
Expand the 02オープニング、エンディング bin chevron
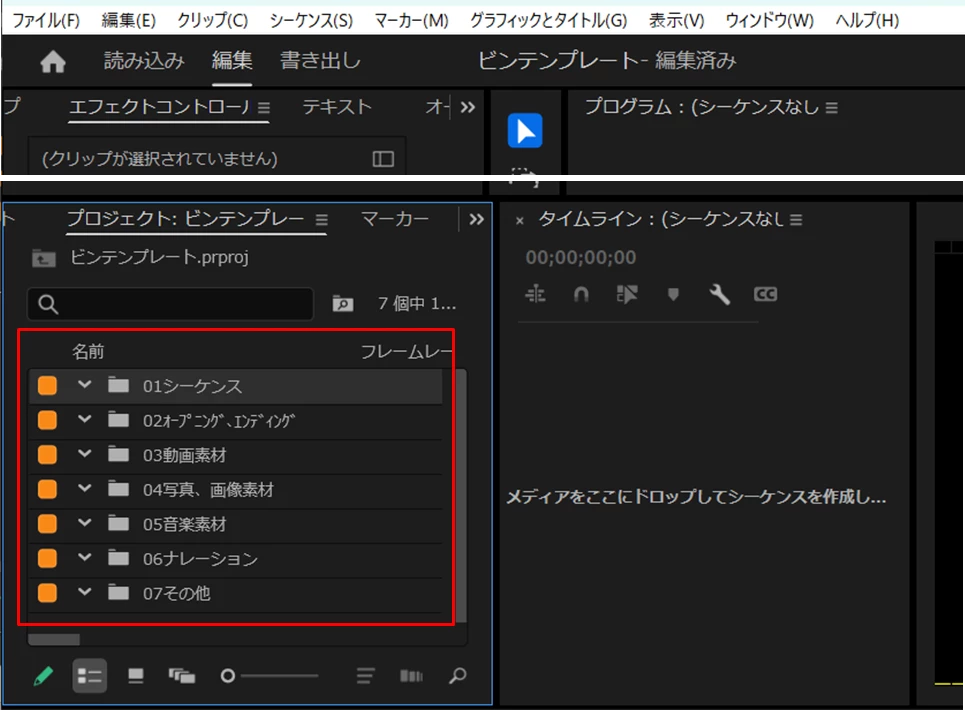pyautogui.click(x=85, y=419)
